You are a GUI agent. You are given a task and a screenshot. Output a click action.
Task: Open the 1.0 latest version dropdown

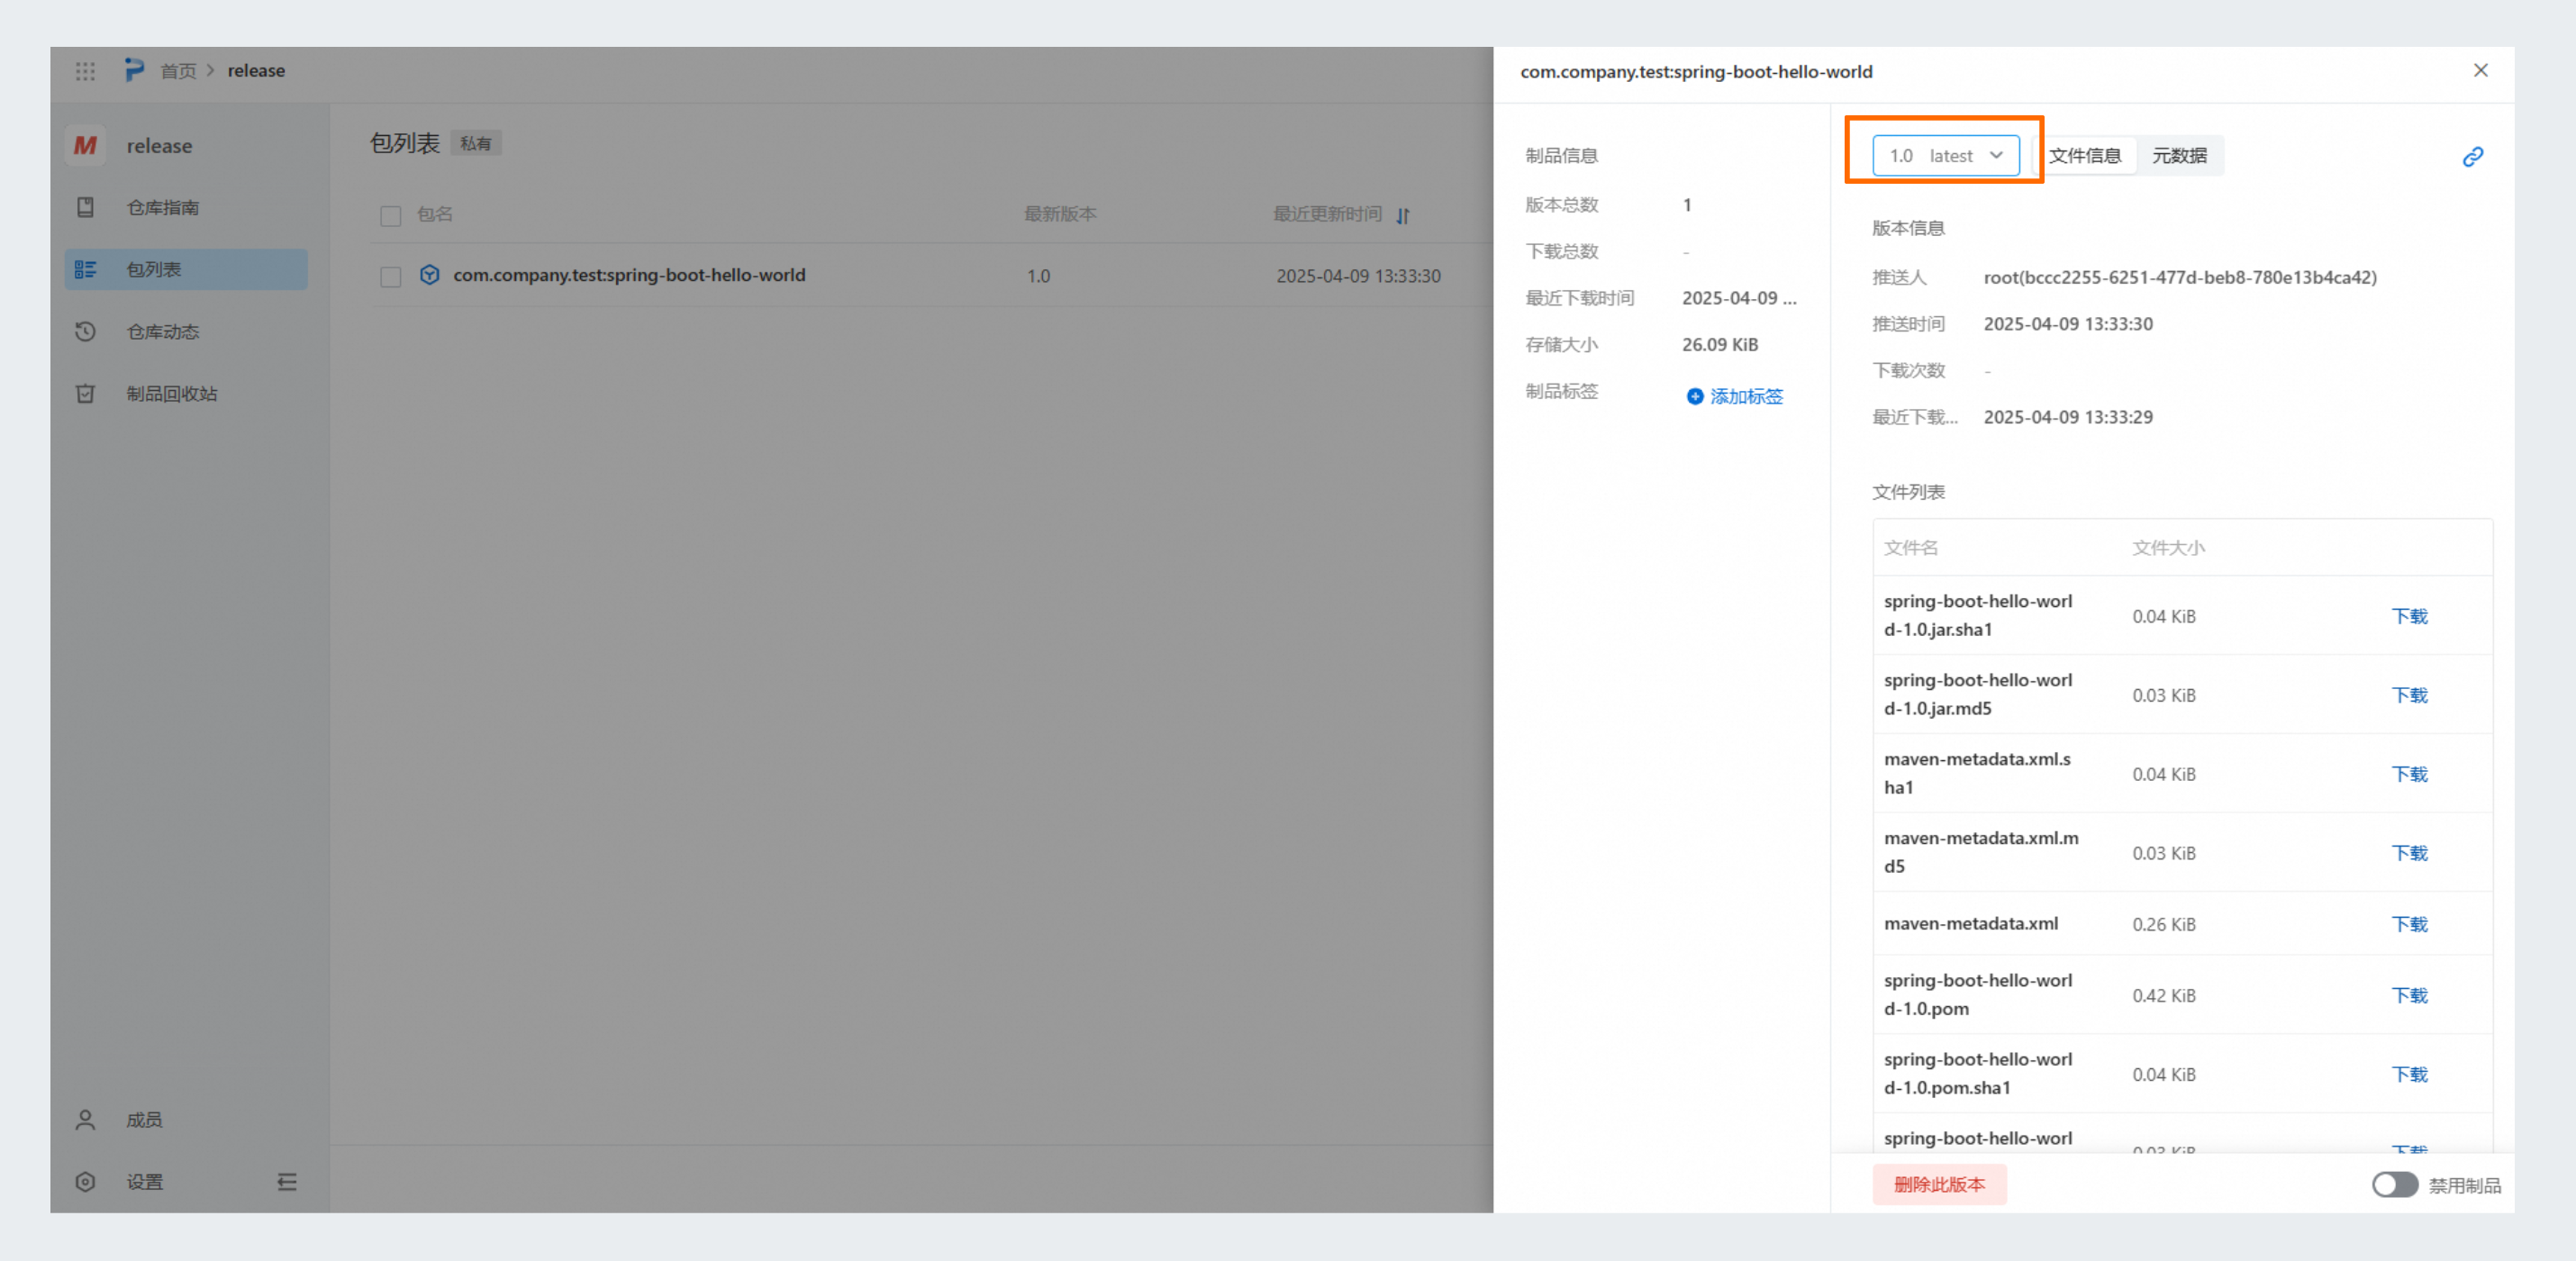[1945, 155]
